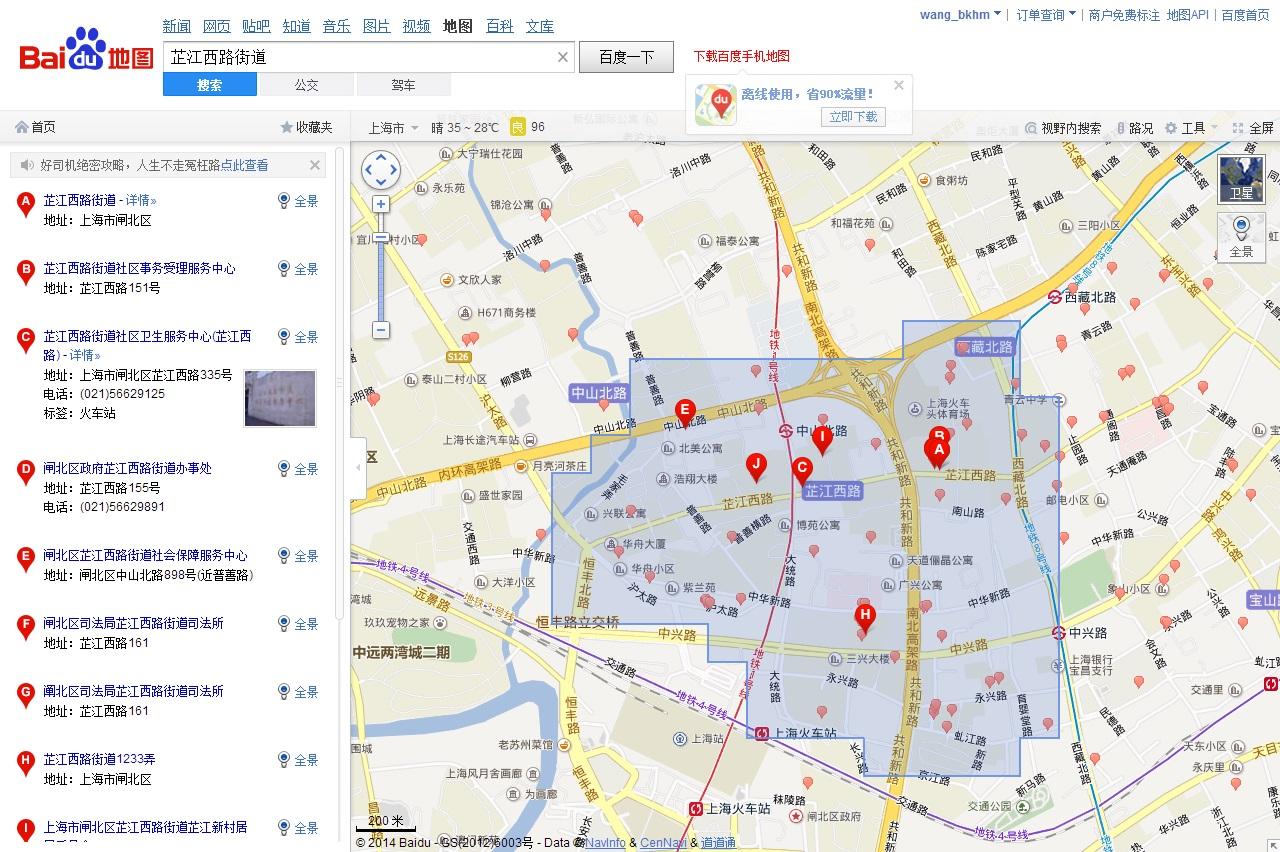The width and height of the screenshot is (1280, 852).
Task: Open CenNavi data provider link
Action: coord(663,843)
